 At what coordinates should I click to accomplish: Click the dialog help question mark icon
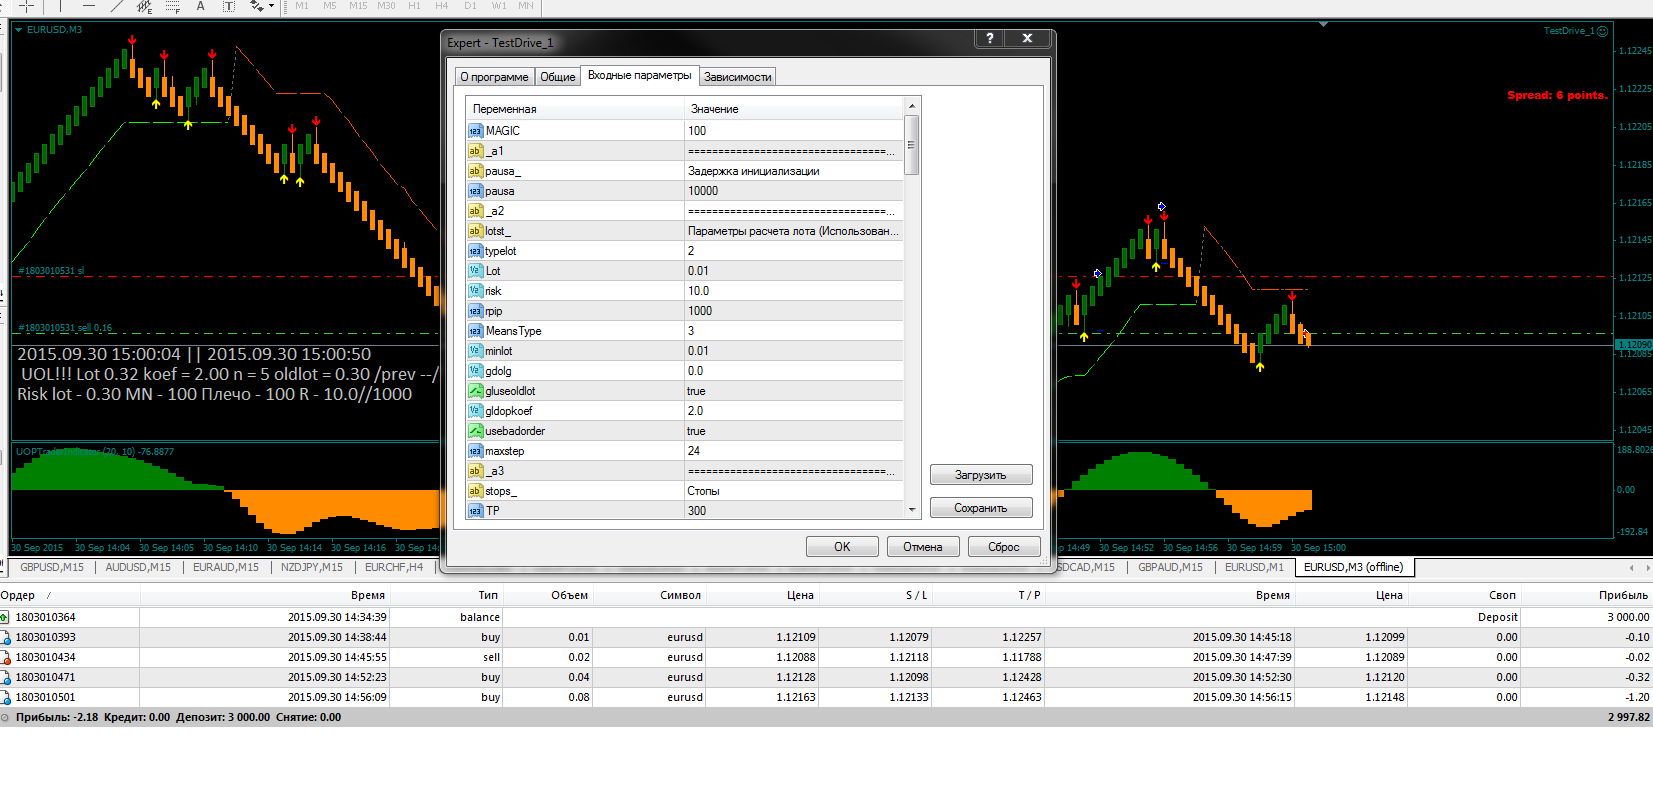coord(989,38)
